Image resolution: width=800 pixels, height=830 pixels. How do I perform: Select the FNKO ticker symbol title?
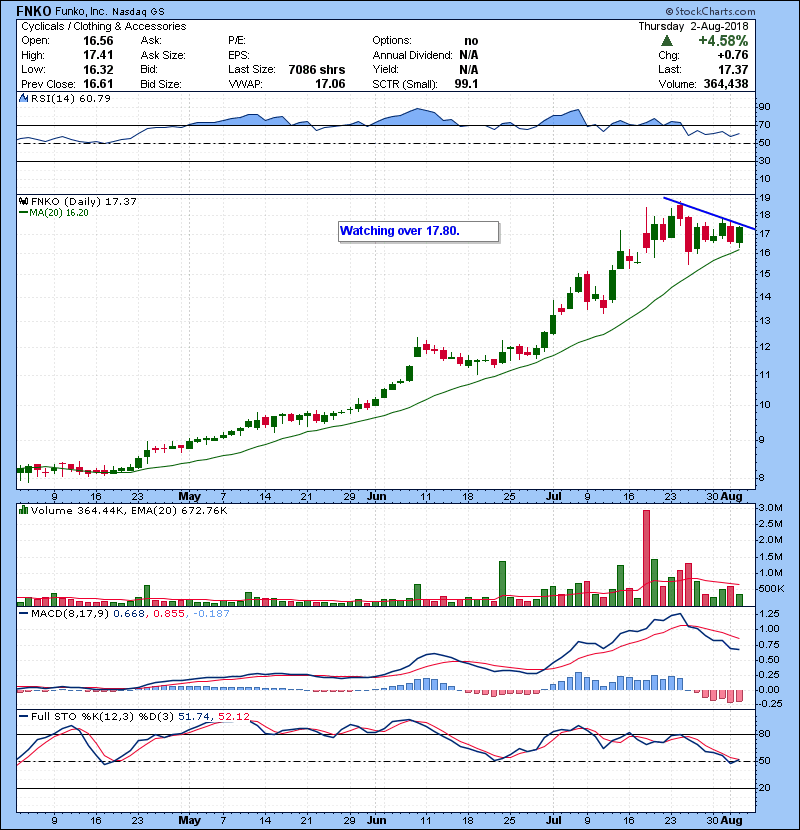pos(34,11)
